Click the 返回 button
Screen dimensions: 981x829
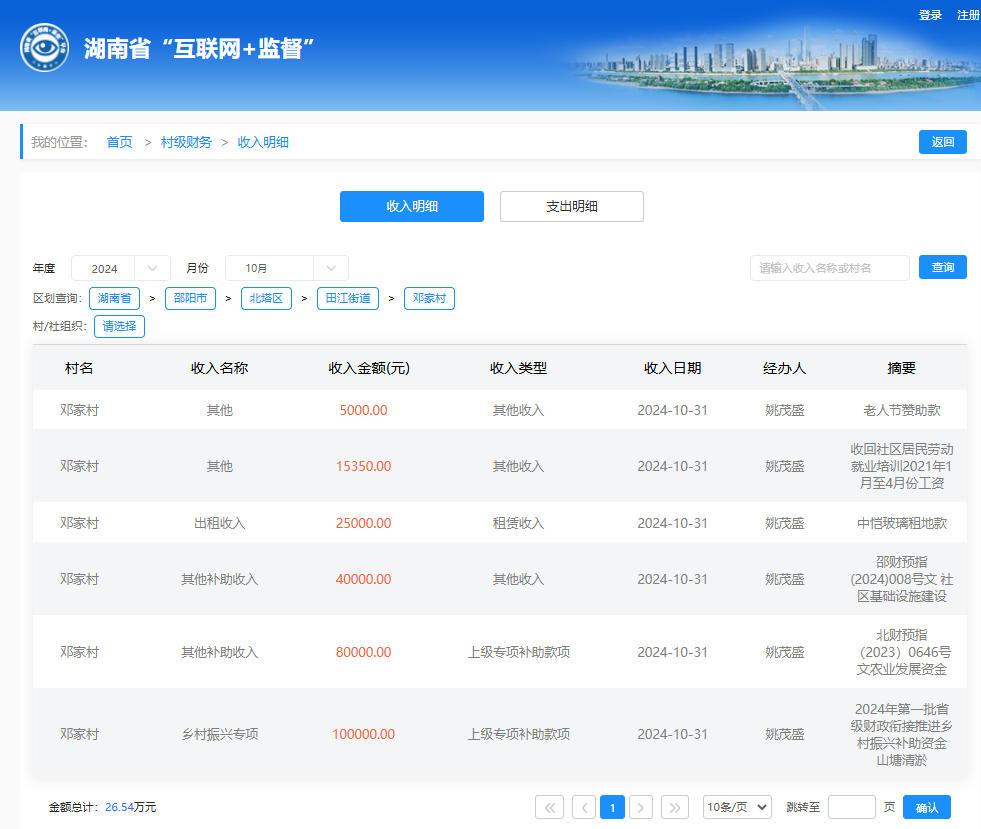(x=943, y=142)
